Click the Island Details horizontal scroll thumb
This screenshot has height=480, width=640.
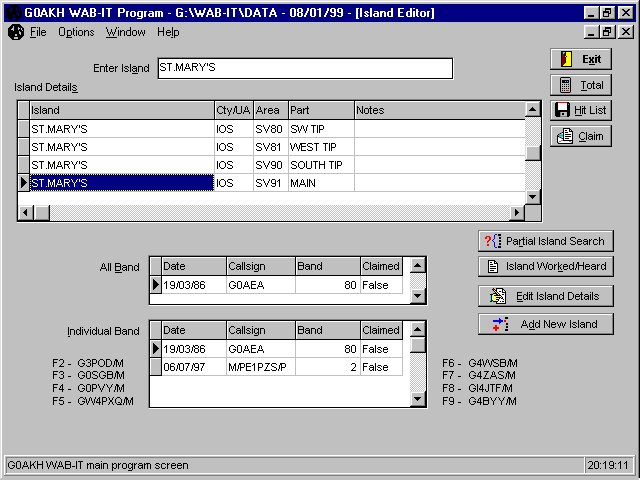41,213
